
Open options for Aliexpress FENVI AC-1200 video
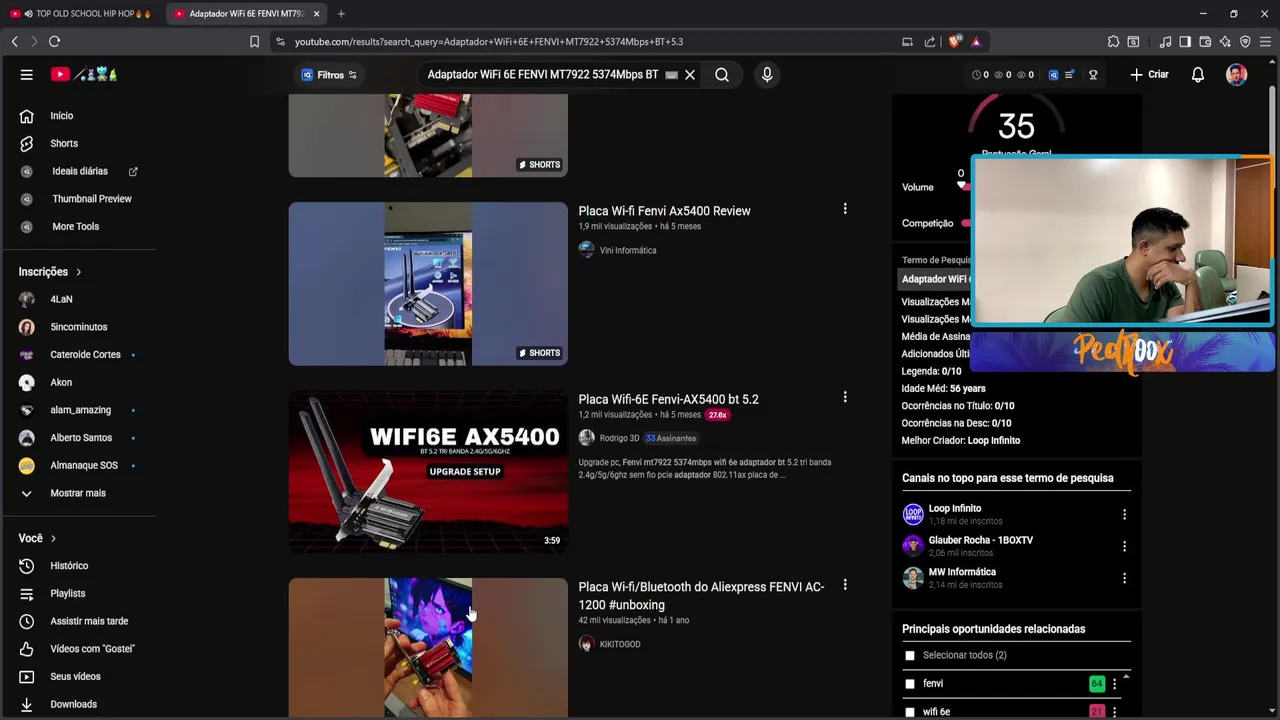click(x=845, y=585)
